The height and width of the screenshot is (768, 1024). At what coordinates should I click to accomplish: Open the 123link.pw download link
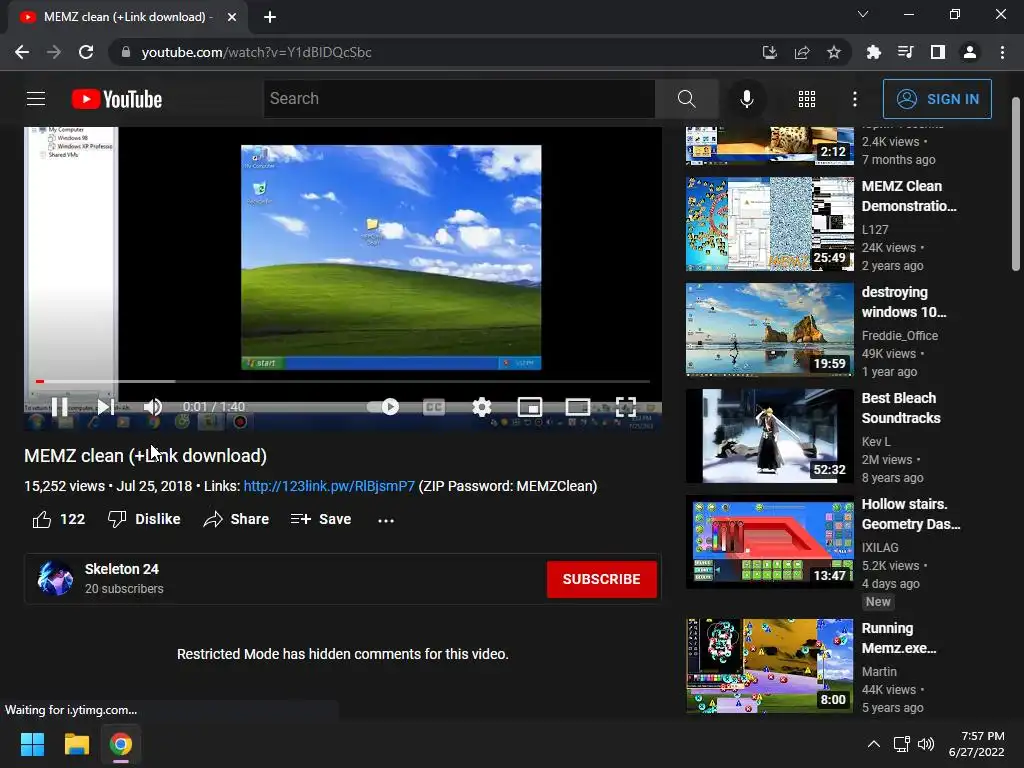329,487
